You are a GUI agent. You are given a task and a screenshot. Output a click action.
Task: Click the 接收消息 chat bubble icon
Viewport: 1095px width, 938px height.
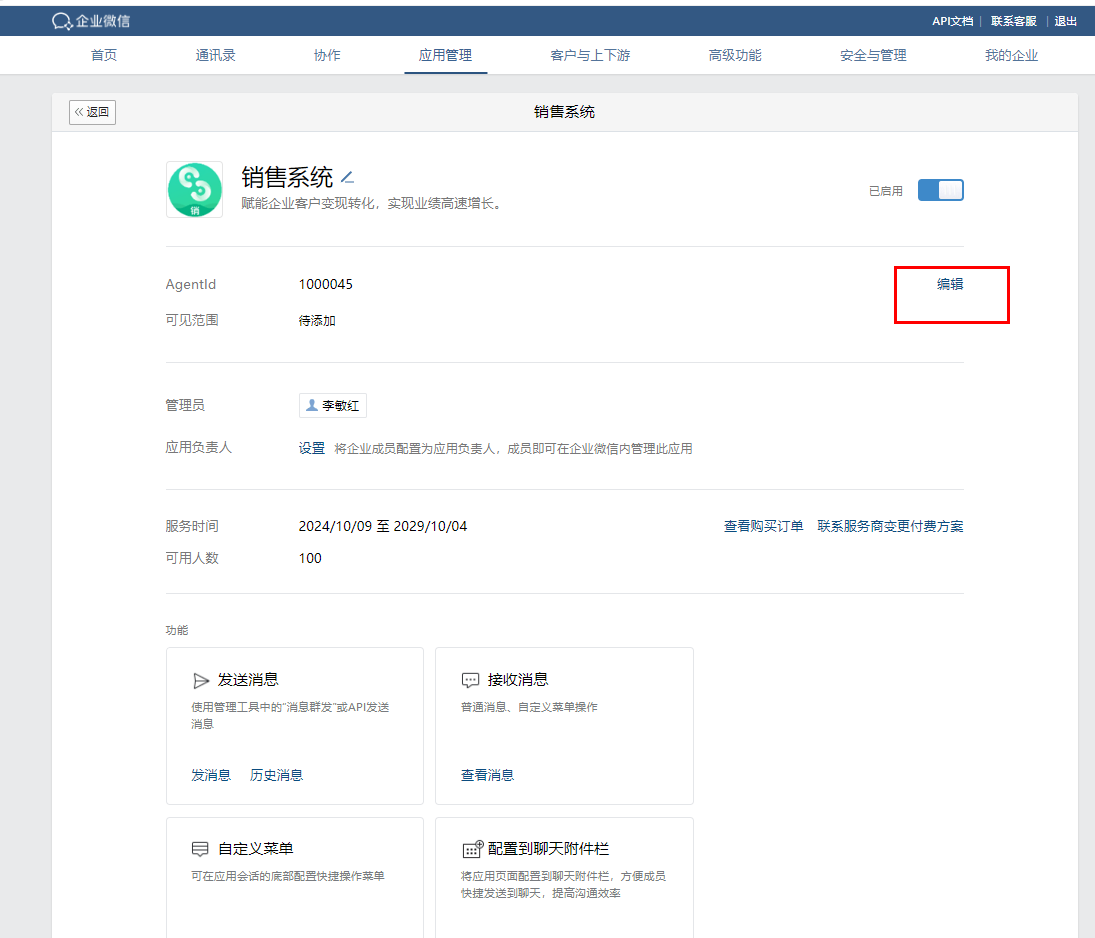point(470,680)
